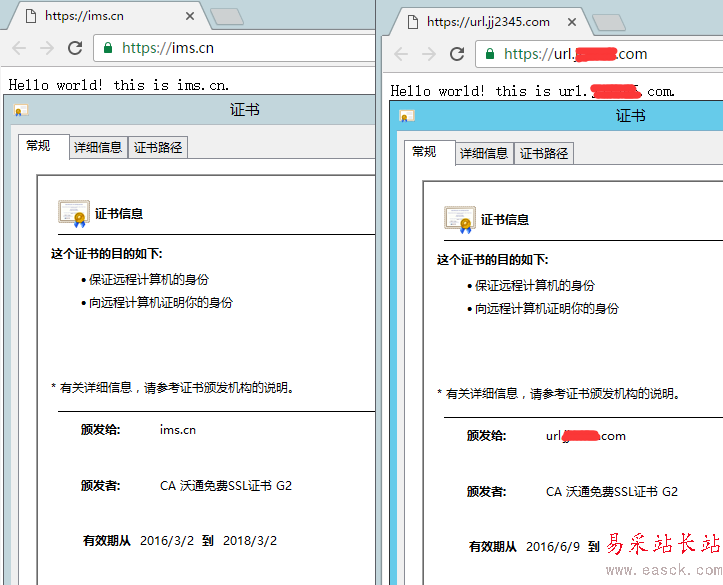Screen dimensions: 723x585
Task: Close the https://ims.cn tab
Action: 190,16
